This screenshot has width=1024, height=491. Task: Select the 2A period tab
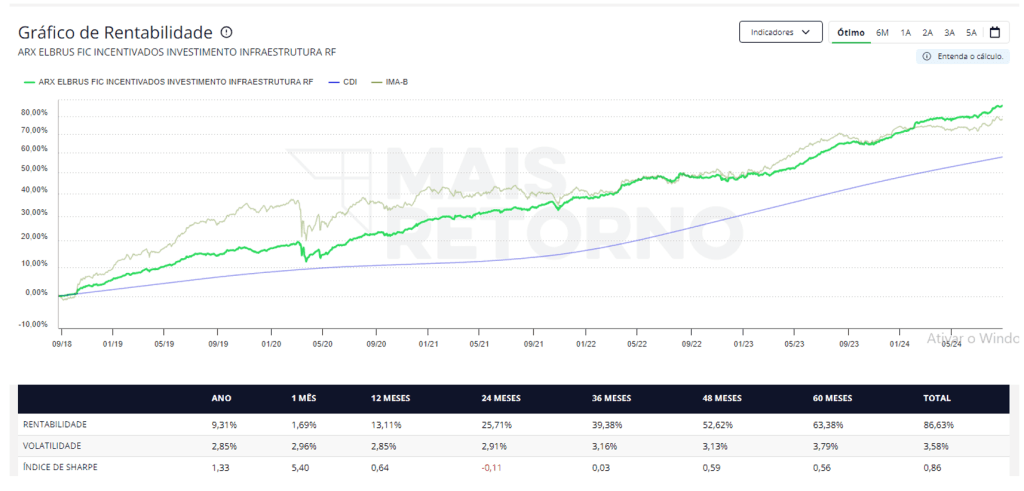coord(927,33)
